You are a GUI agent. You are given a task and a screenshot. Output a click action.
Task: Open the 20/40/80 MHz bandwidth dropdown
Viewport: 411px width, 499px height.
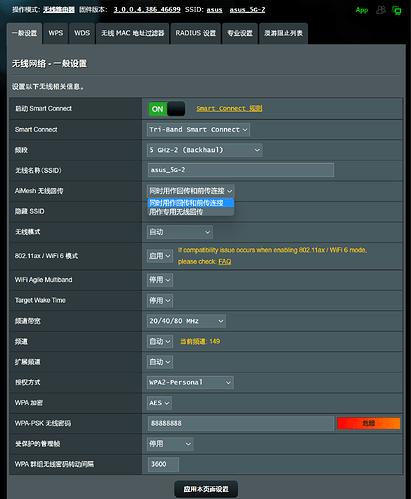click(x=186, y=321)
